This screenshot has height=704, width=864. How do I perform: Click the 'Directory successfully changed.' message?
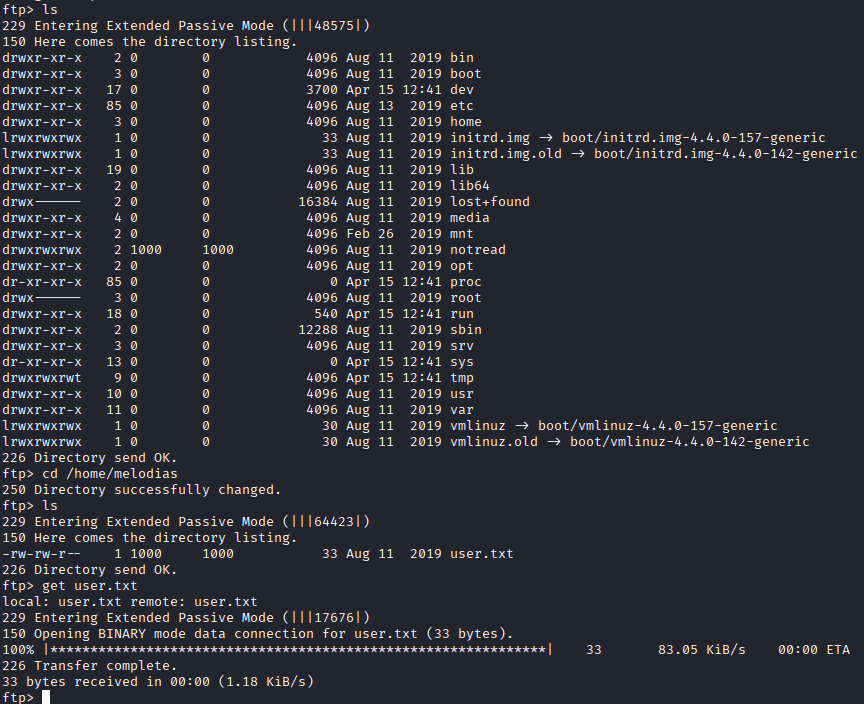click(158, 490)
